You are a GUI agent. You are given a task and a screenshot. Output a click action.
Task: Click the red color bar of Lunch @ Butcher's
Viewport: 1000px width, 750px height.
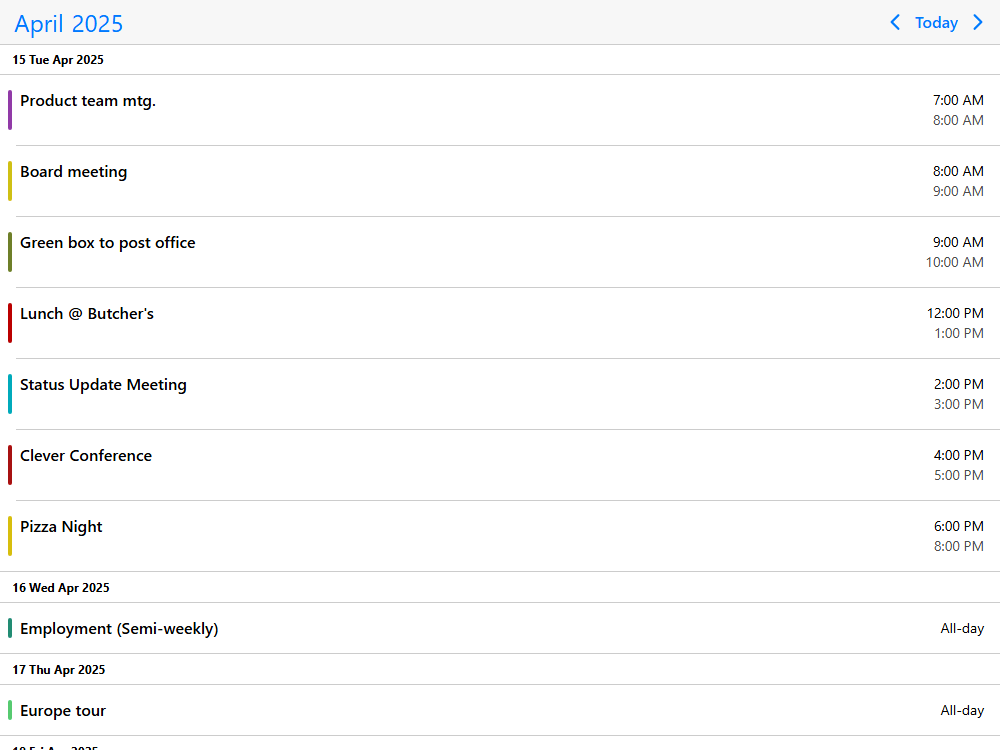[x=10, y=323]
